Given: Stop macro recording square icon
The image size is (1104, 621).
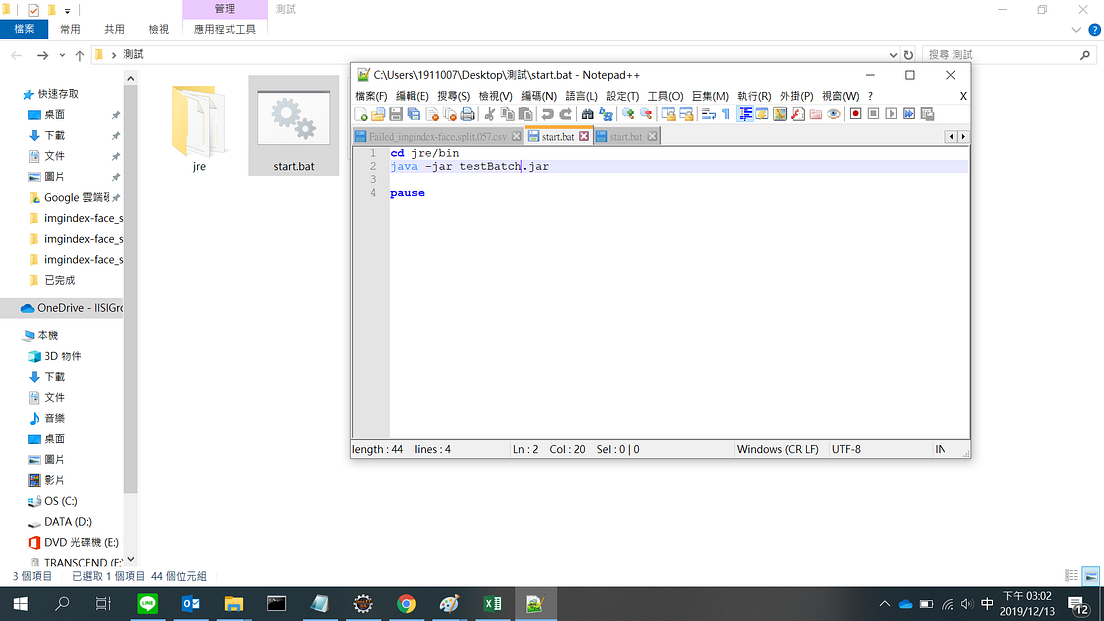Looking at the screenshot, I should [874, 114].
